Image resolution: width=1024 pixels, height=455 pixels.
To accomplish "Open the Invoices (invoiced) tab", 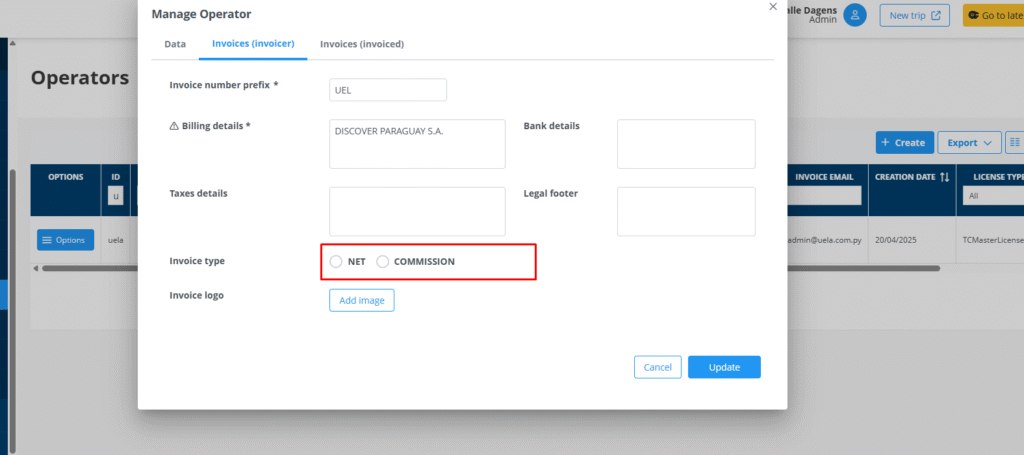I will (x=362, y=44).
